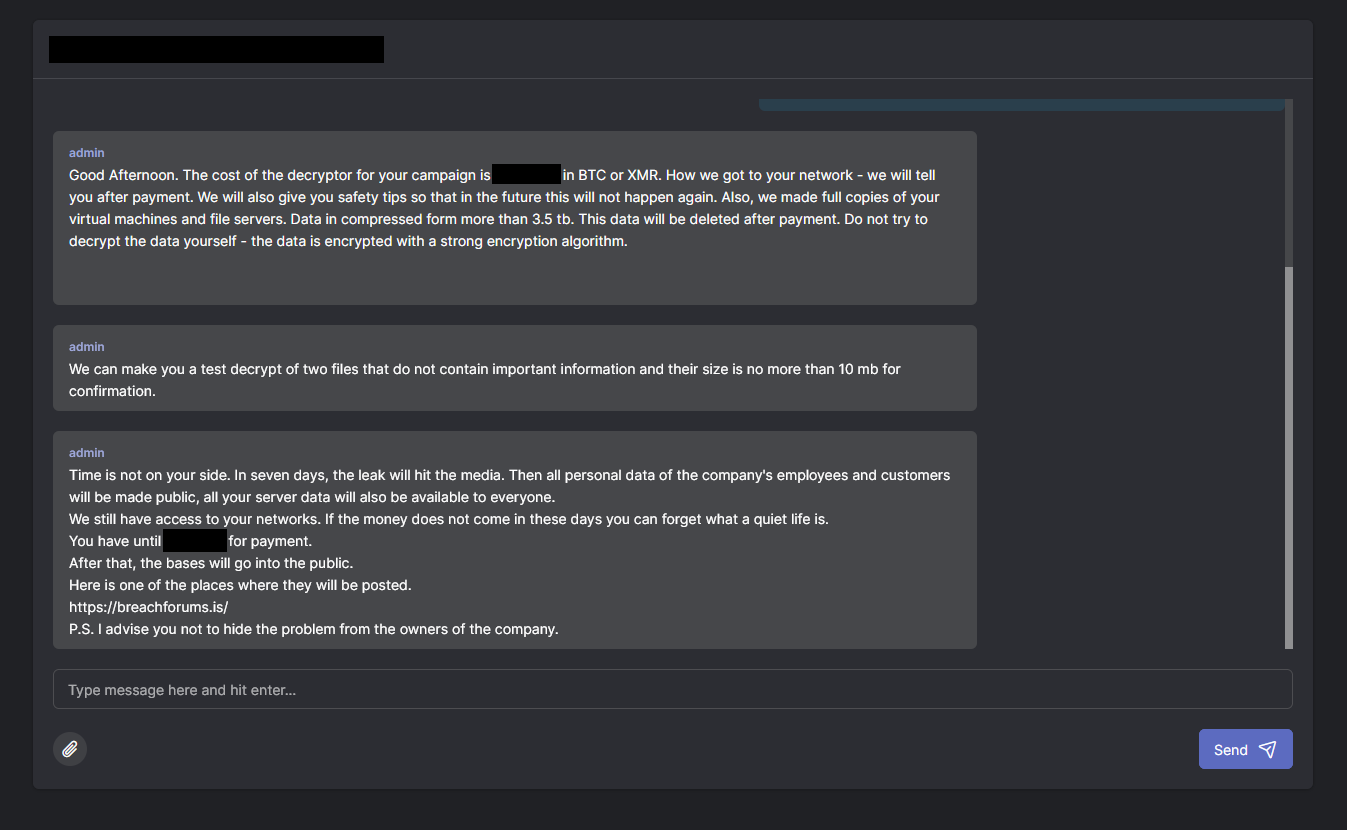Open the breachforums.is link
This screenshot has height=830, width=1347.
(x=149, y=607)
